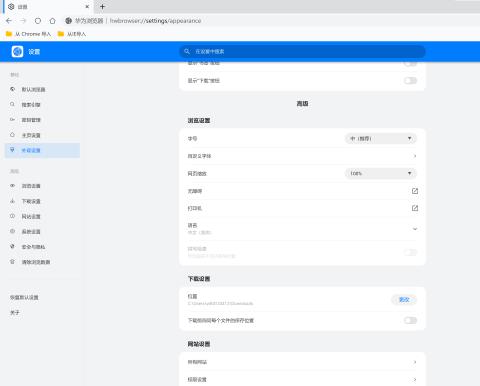The height and width of the screenshot is (386, 480).
Task: Open 清除浏览数据 from the sidebar
Action: pos(36,262)
